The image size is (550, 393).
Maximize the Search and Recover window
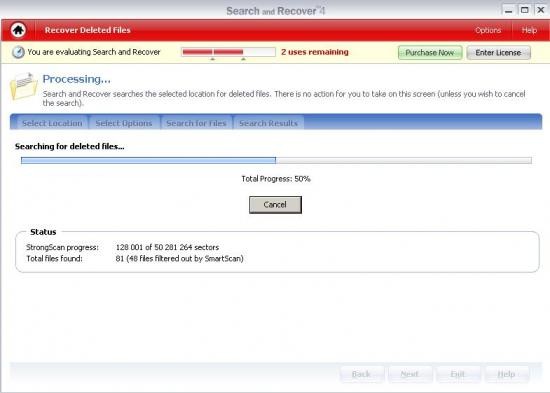(525, 10)
